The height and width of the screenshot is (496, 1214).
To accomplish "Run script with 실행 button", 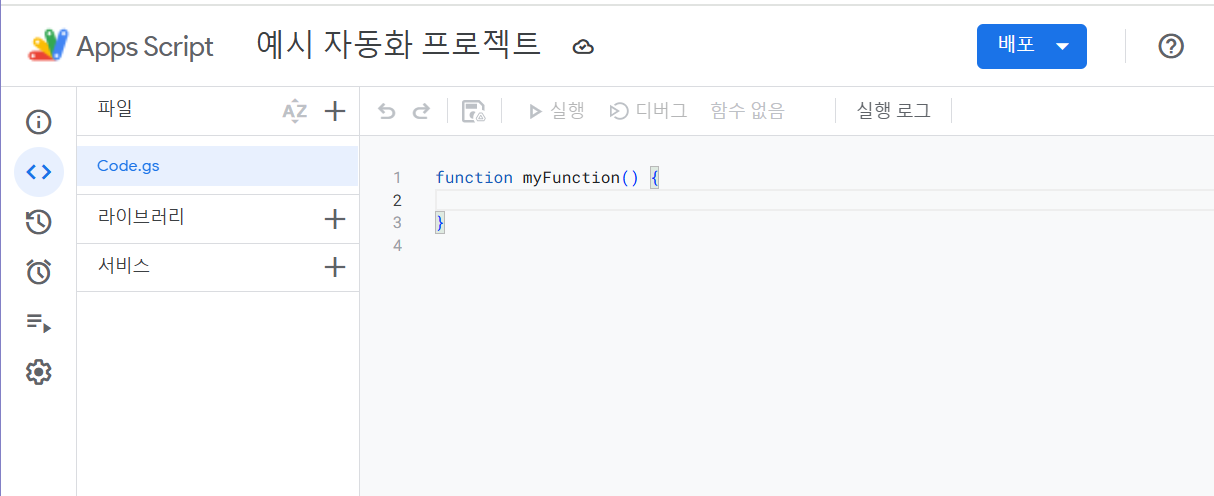I will (556, 111).
